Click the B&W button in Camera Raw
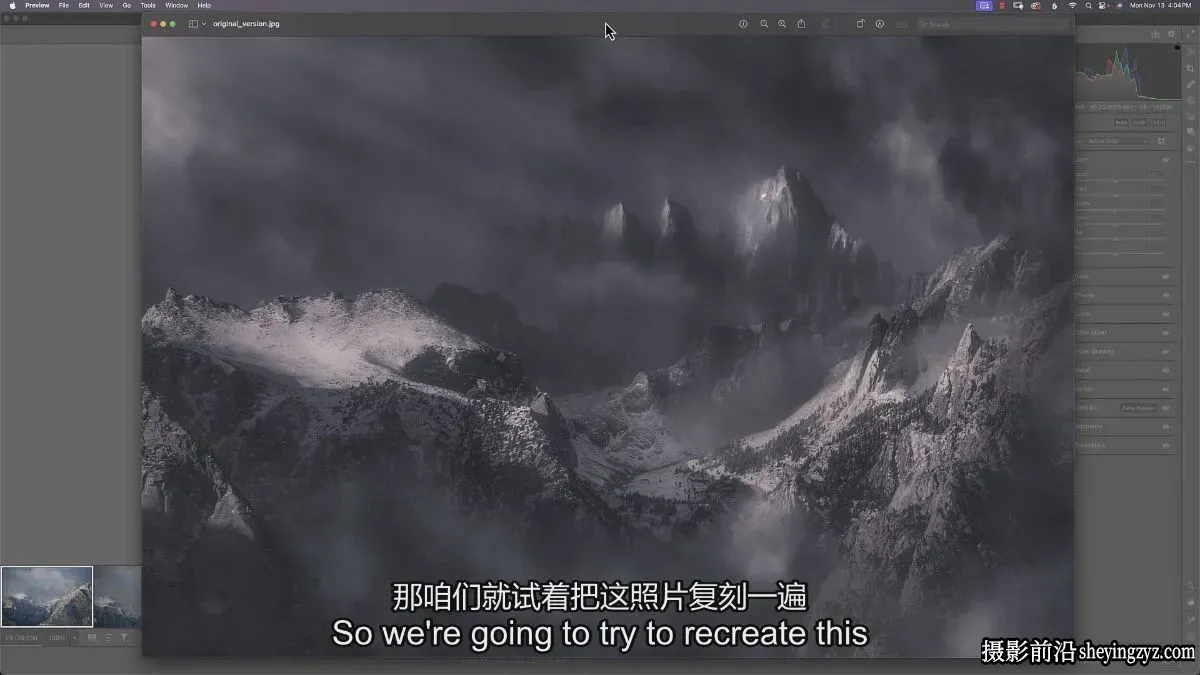Screen dimensions: 1200x675 pyautogui.click(x=1140, y=122)
